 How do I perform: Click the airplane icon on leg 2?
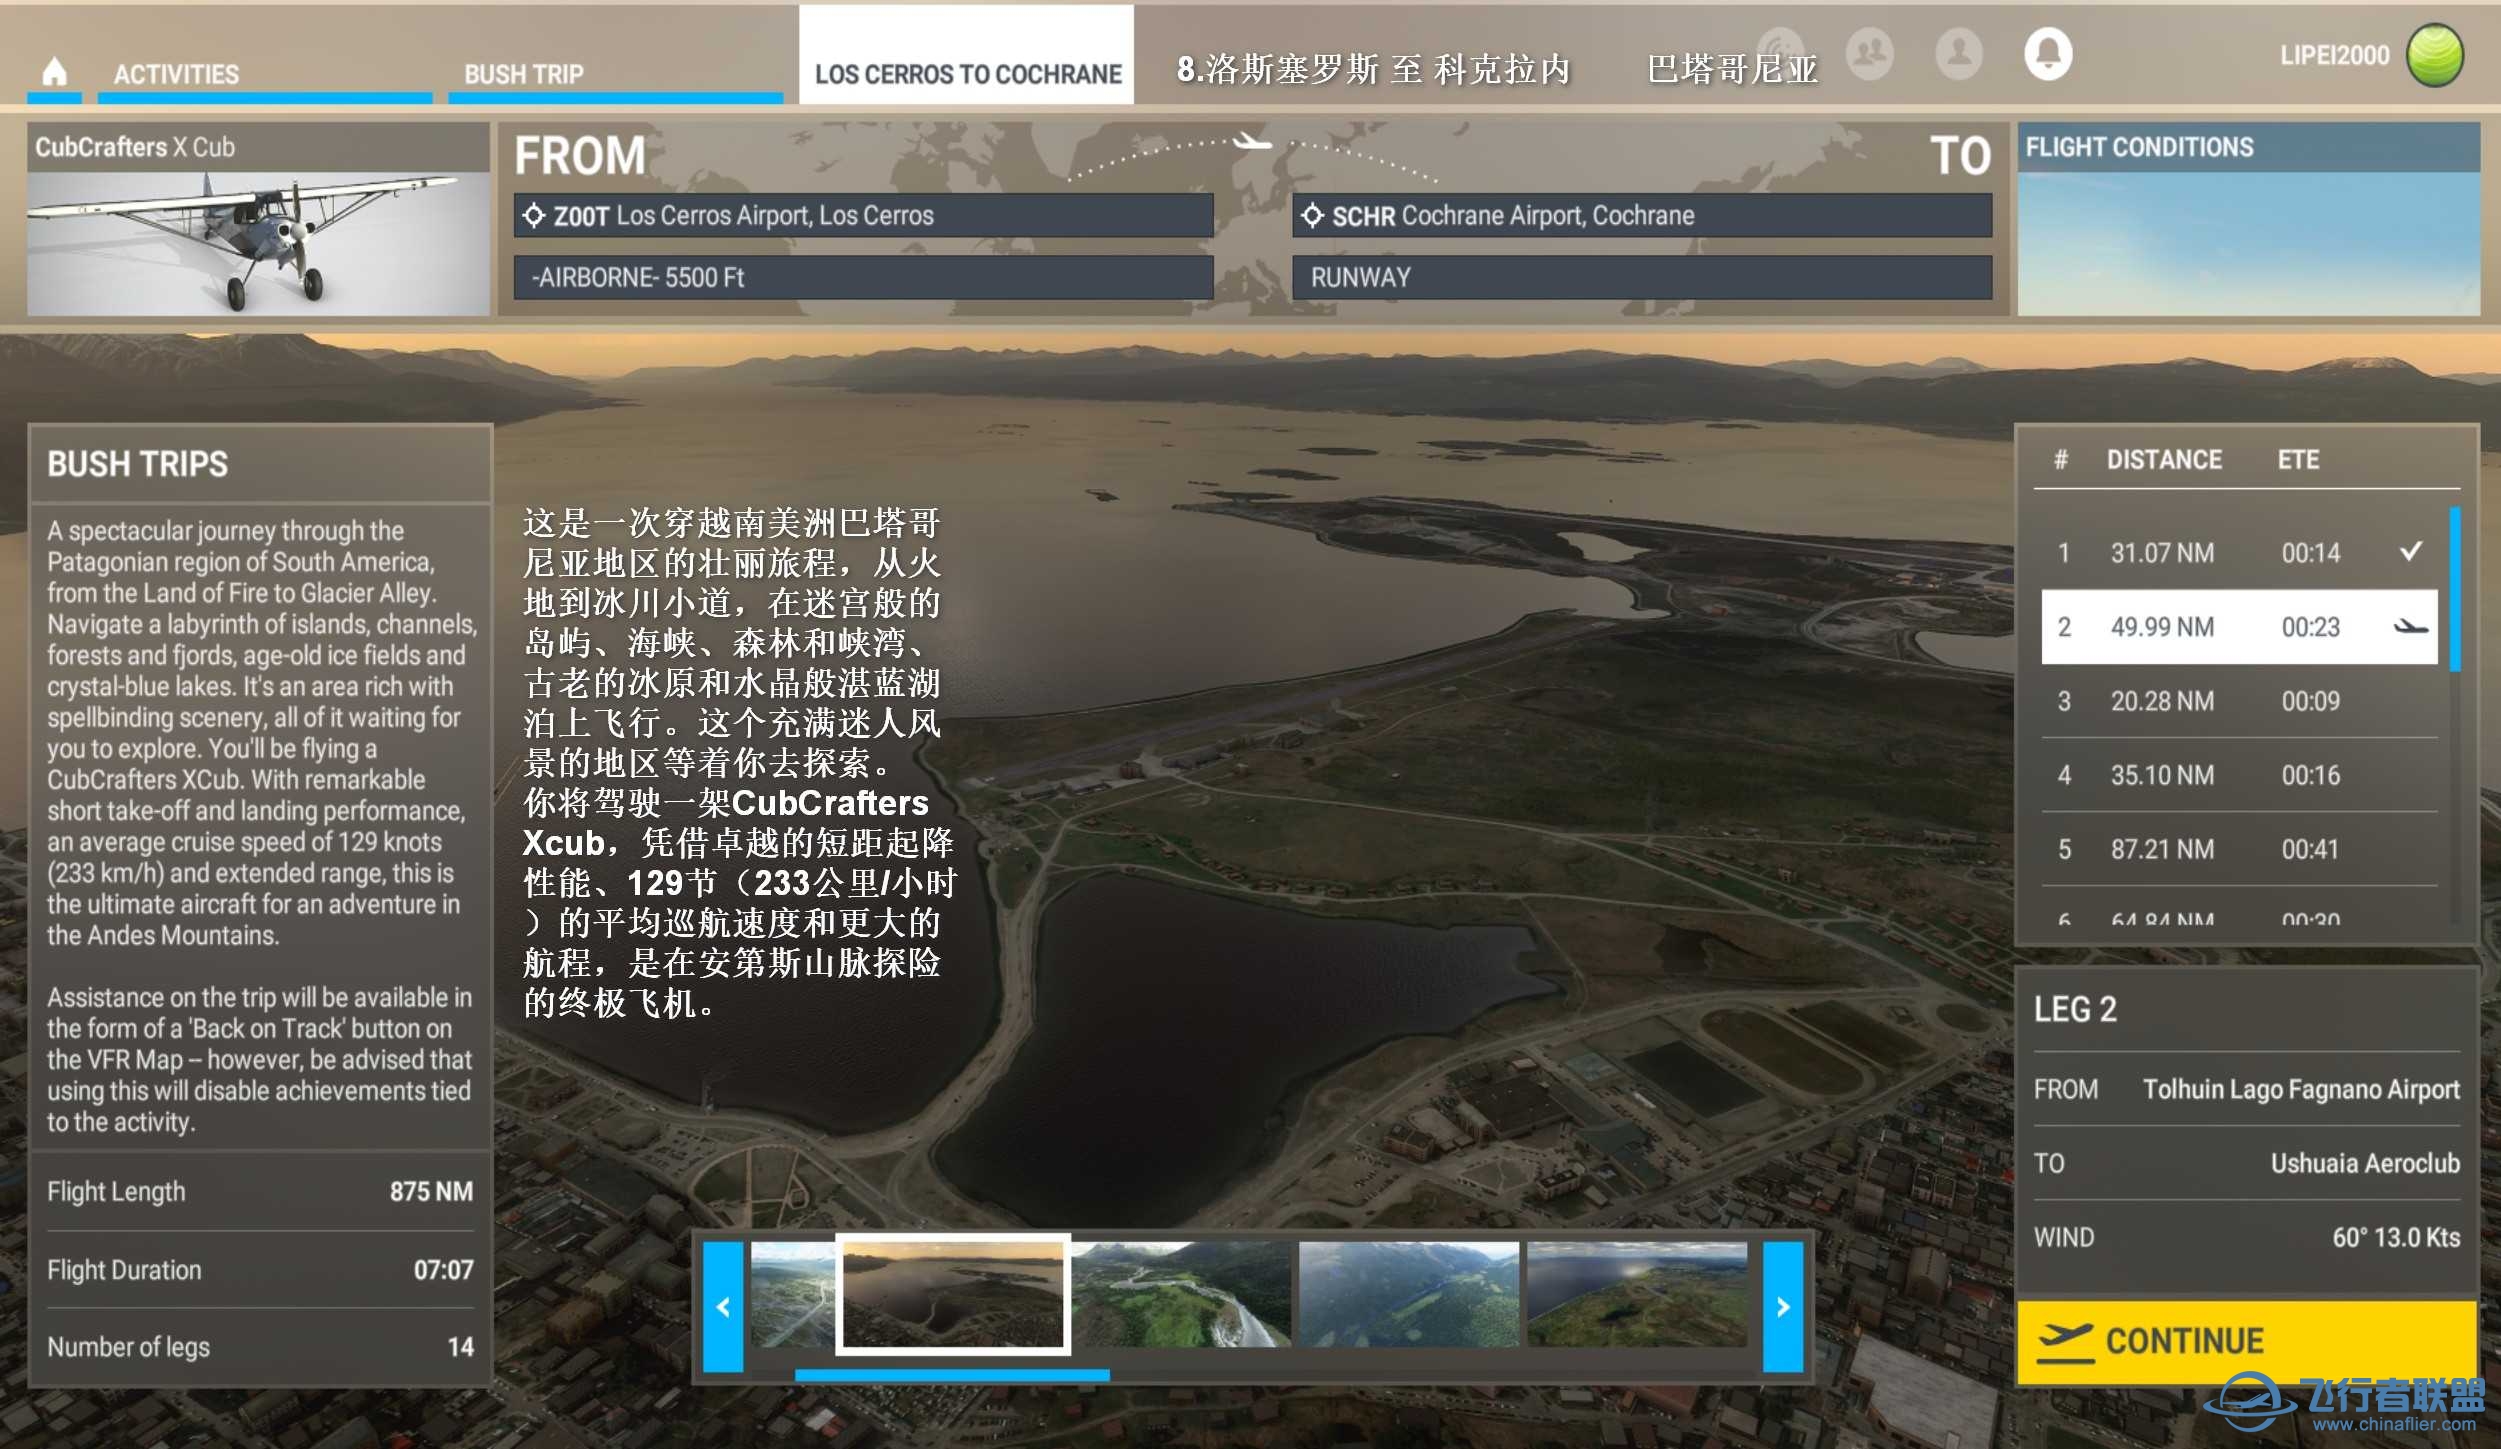(x=2410, y=627)
